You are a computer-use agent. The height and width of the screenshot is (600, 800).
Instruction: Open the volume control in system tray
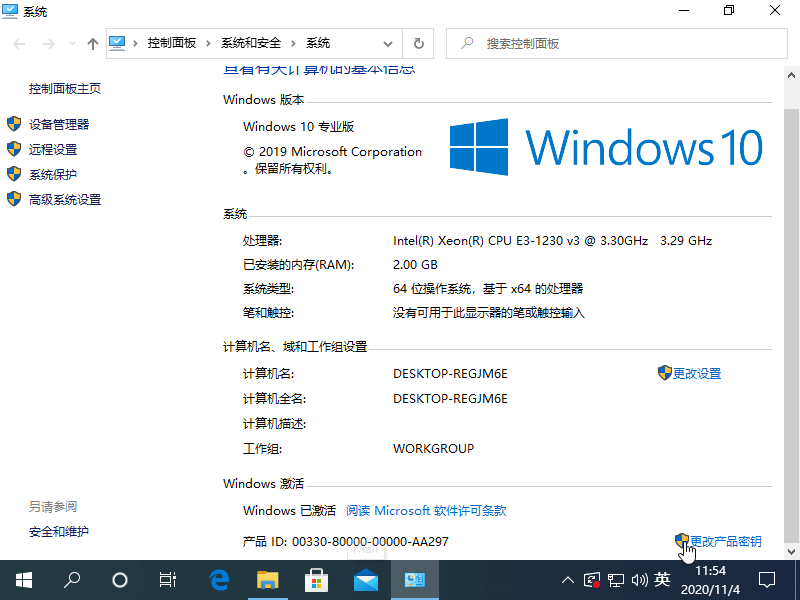(x=640, y=580)
